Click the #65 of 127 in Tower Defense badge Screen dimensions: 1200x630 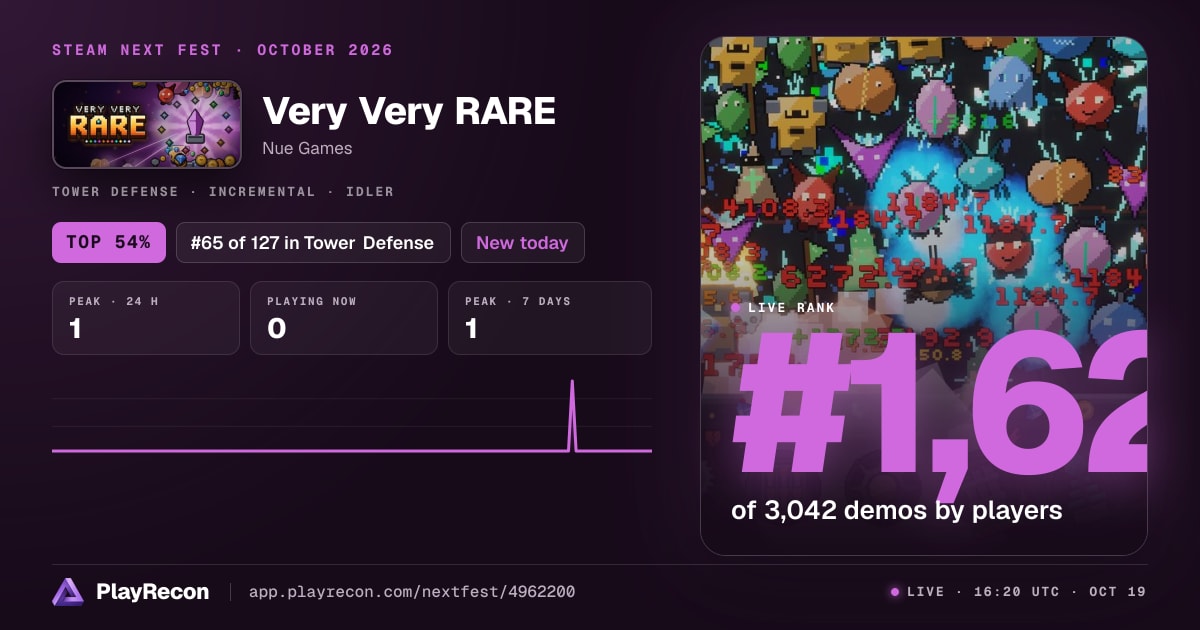tap(313, 243)
